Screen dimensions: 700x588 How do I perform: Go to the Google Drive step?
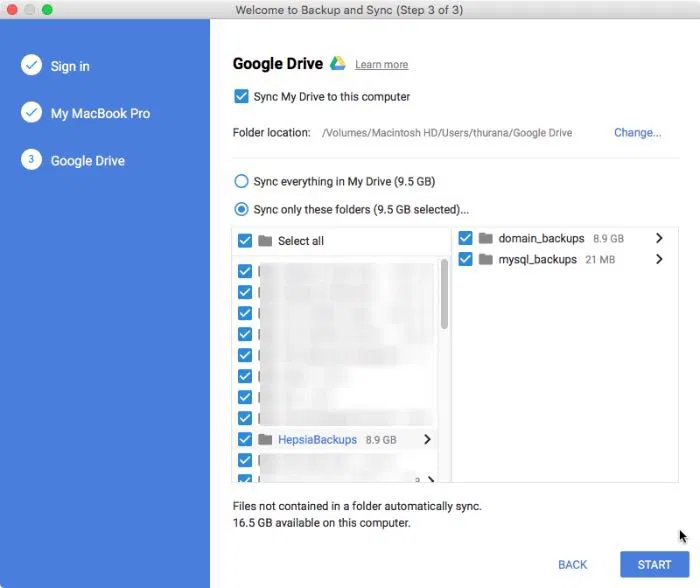87,161
